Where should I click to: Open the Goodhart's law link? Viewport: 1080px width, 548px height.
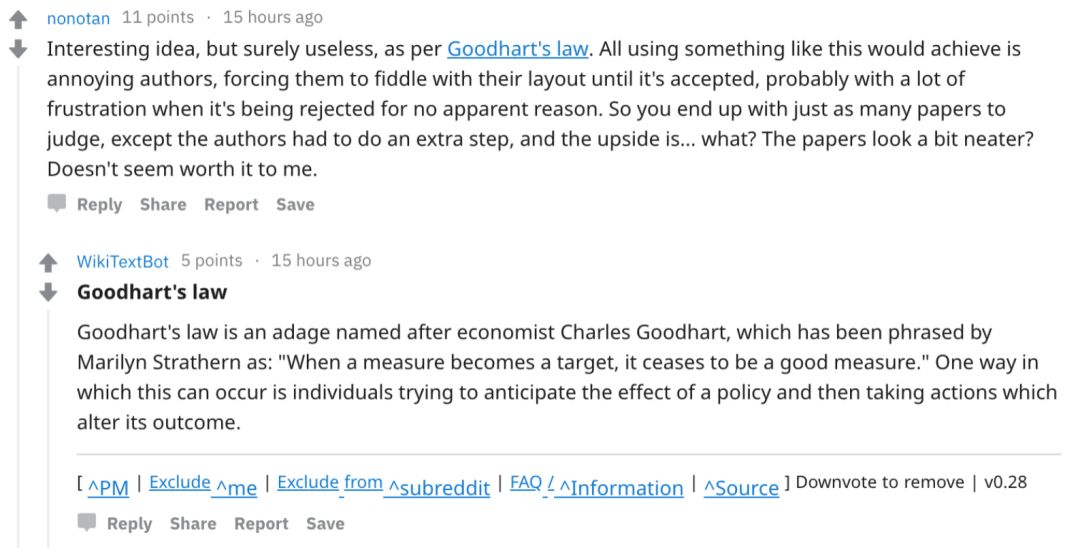[x=518, y=49]
